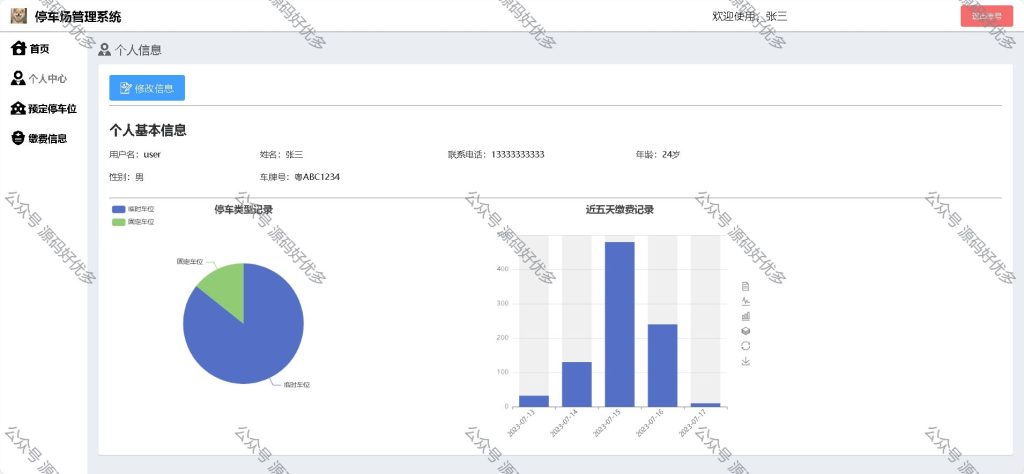Screen dimensions: 1024x474
Task: Switch chart to line type icon
Action: 746,301
